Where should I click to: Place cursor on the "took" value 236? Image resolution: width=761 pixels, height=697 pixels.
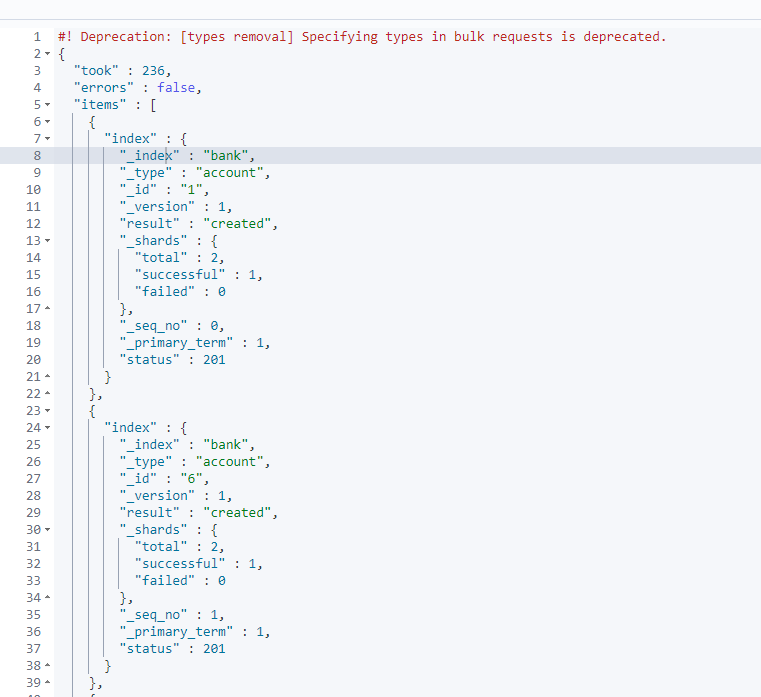(153, 71)
